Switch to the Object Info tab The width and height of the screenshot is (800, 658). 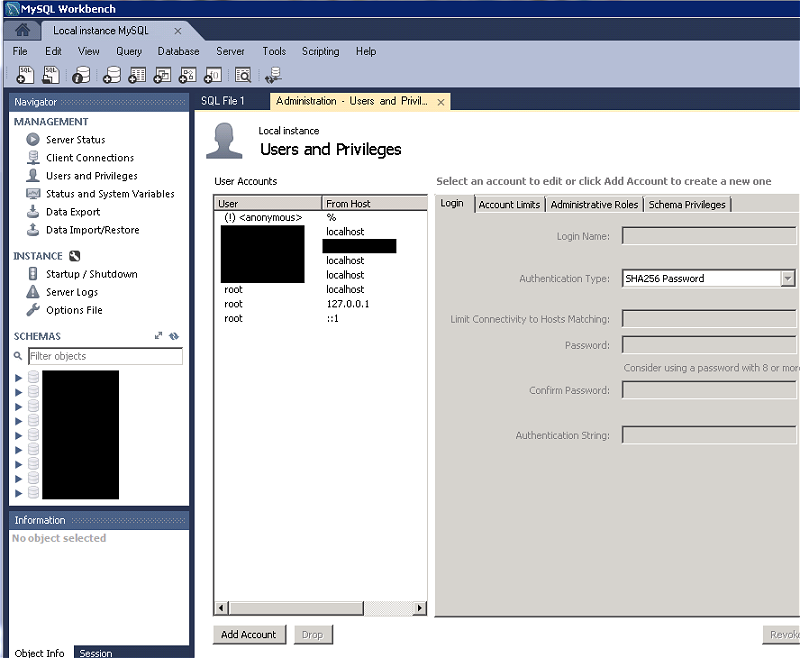click(x=39, y=652)
